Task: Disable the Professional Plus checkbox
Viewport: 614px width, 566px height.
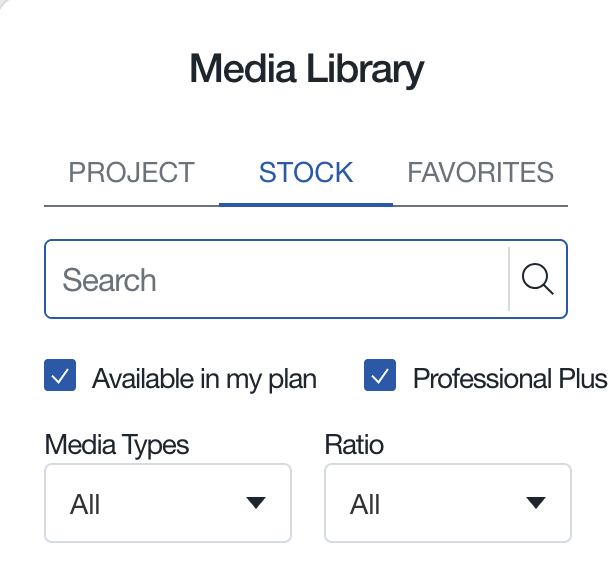Action: (380, 377)
